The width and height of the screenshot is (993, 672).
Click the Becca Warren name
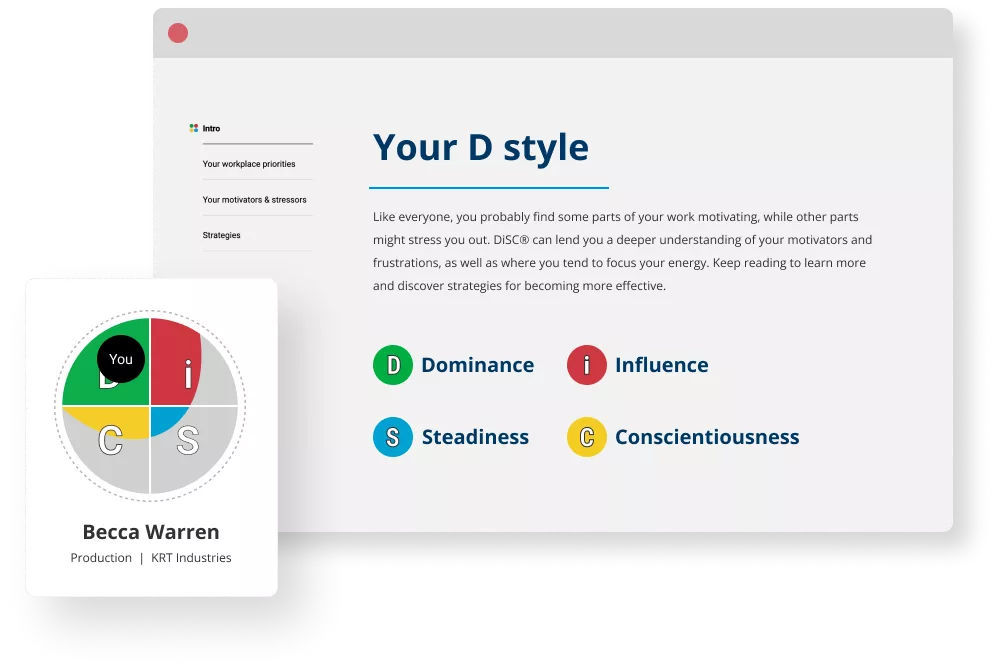pyautogui.click(x=151, y=532)
